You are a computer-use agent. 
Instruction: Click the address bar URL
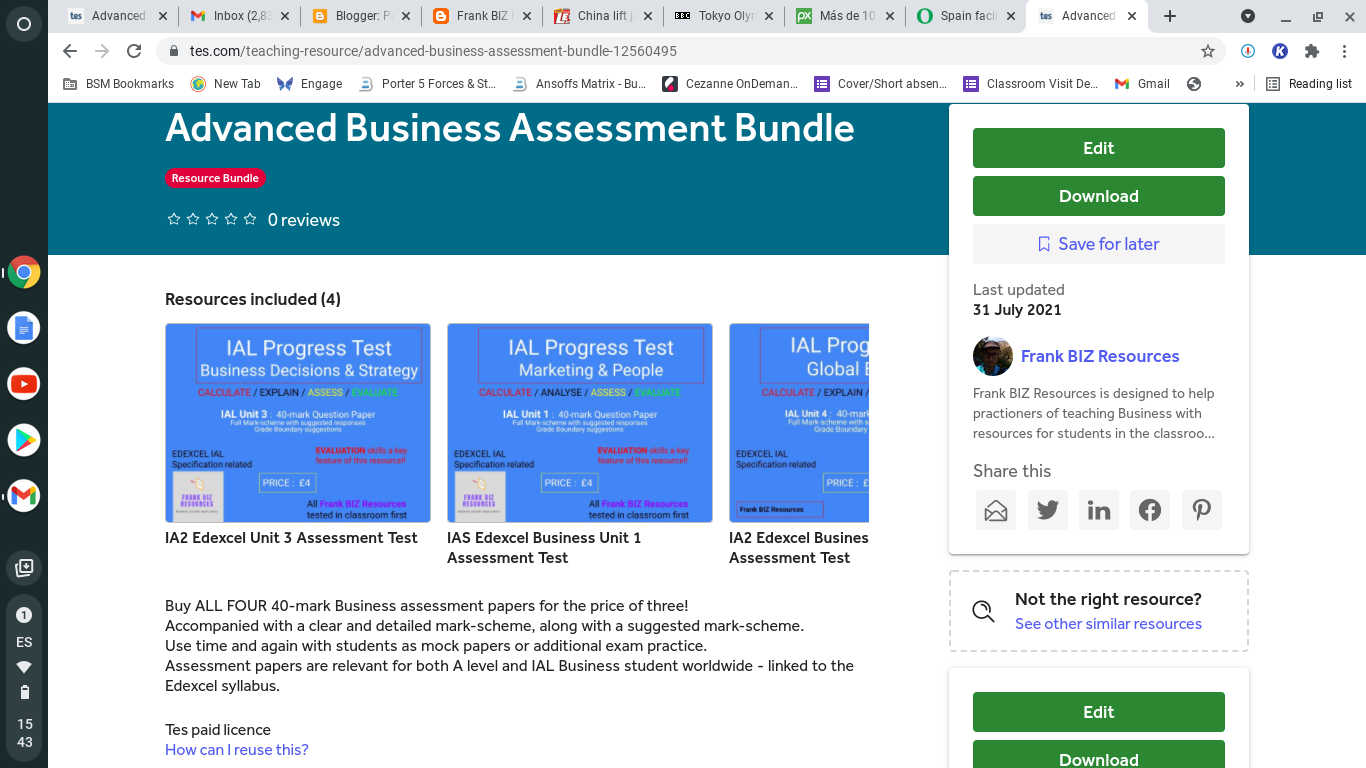pos(433,51)
